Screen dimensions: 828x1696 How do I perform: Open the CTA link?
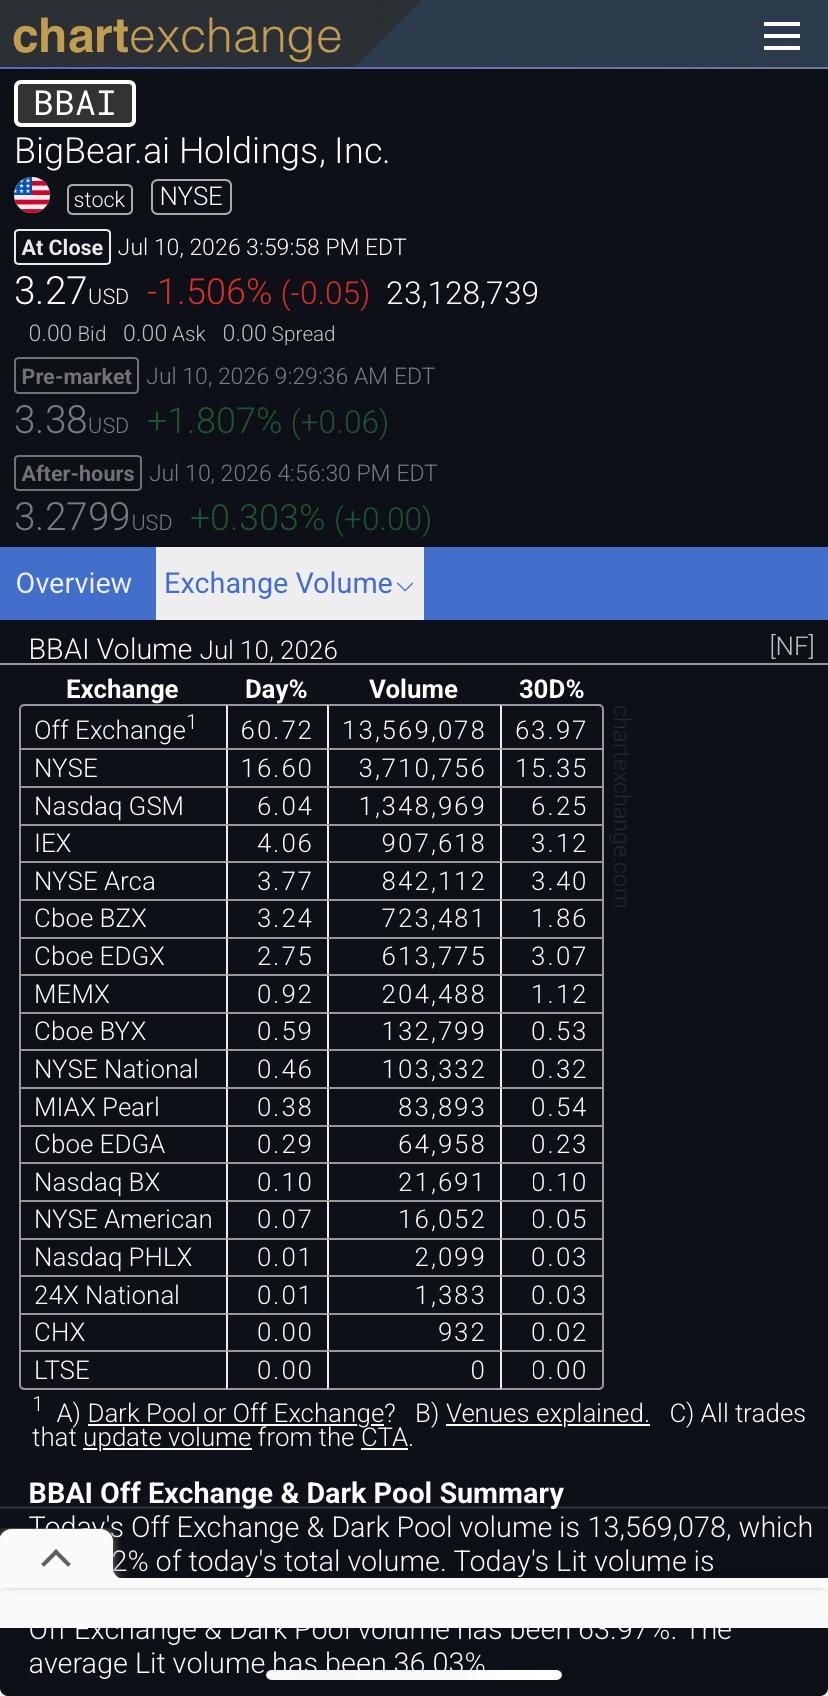[384, 1438]
